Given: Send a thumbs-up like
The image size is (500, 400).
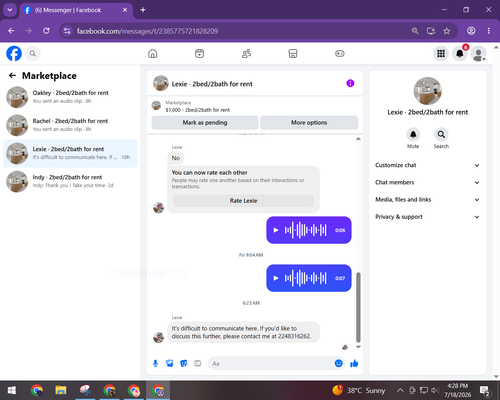Looking at the screenshot, I should coord(354,363).
